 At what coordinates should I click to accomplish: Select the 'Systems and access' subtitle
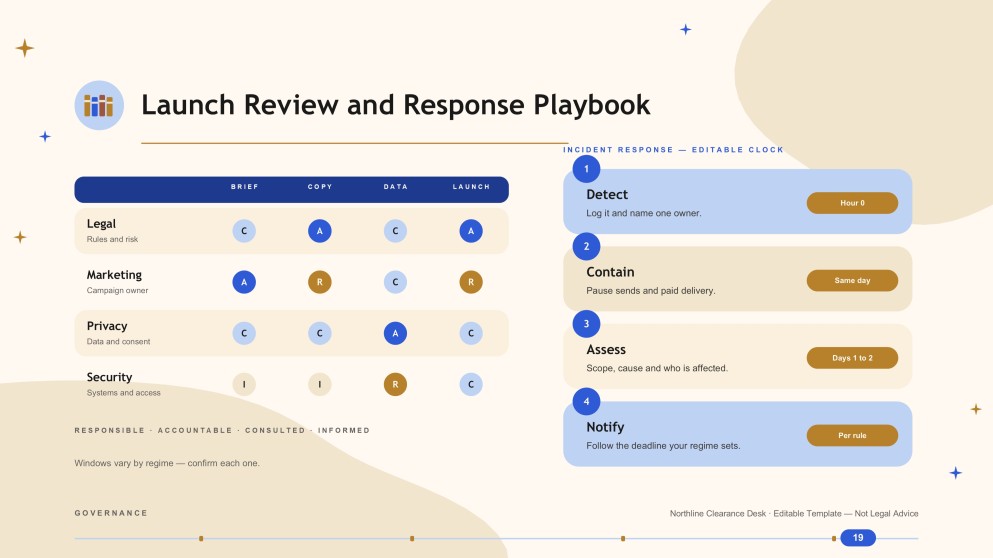123,393
